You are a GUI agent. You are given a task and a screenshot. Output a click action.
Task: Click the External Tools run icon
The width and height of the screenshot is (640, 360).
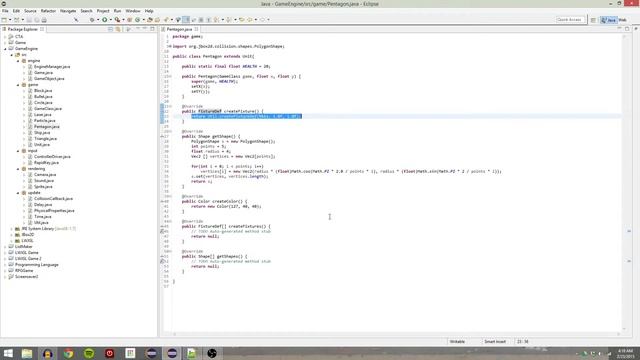(x=118, y=20)
